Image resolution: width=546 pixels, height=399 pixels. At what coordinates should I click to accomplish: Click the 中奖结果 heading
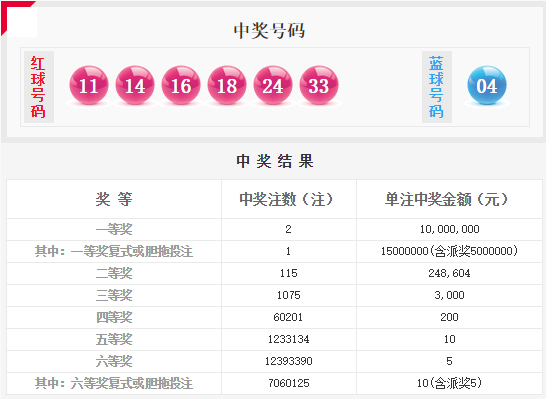tap(275, 161)
